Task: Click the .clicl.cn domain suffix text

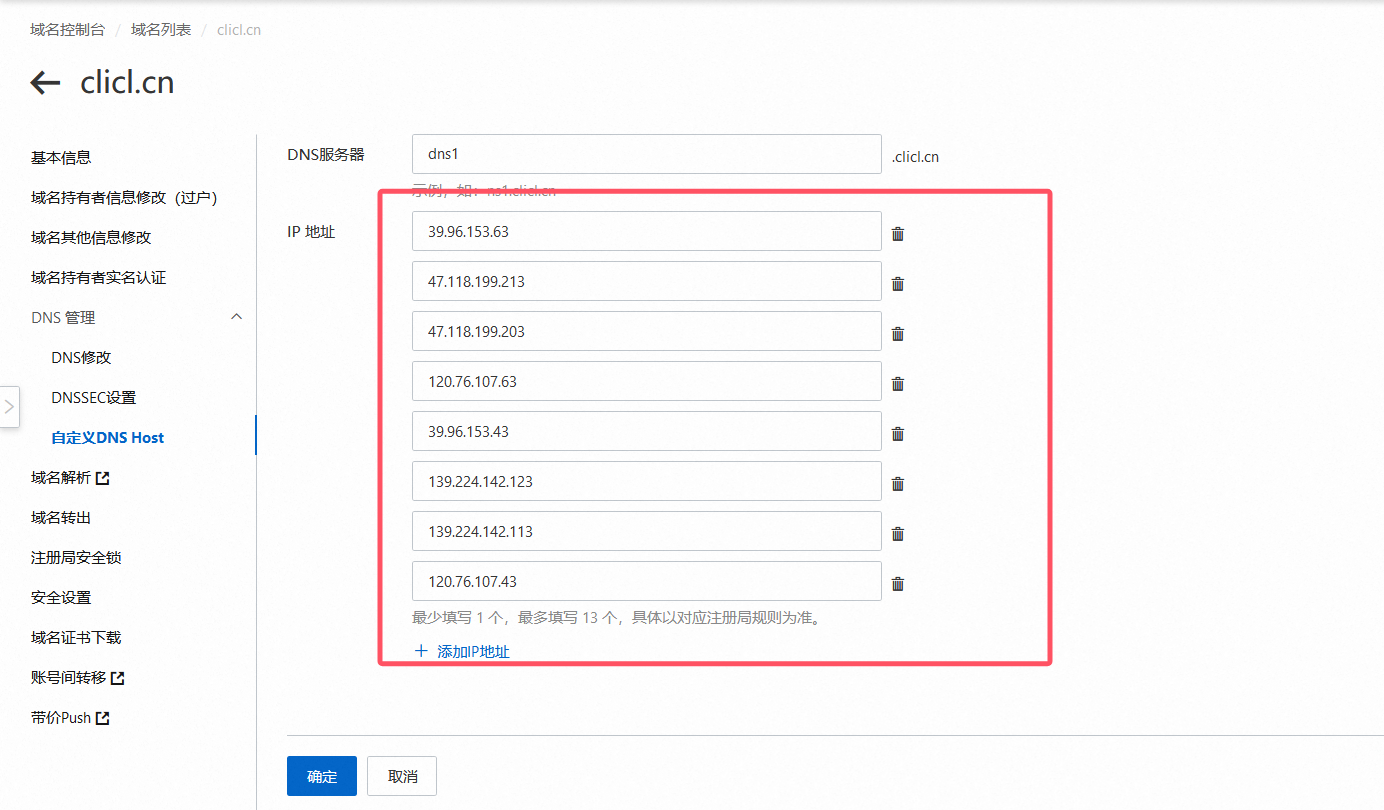Action: click(x=915, y=157)
